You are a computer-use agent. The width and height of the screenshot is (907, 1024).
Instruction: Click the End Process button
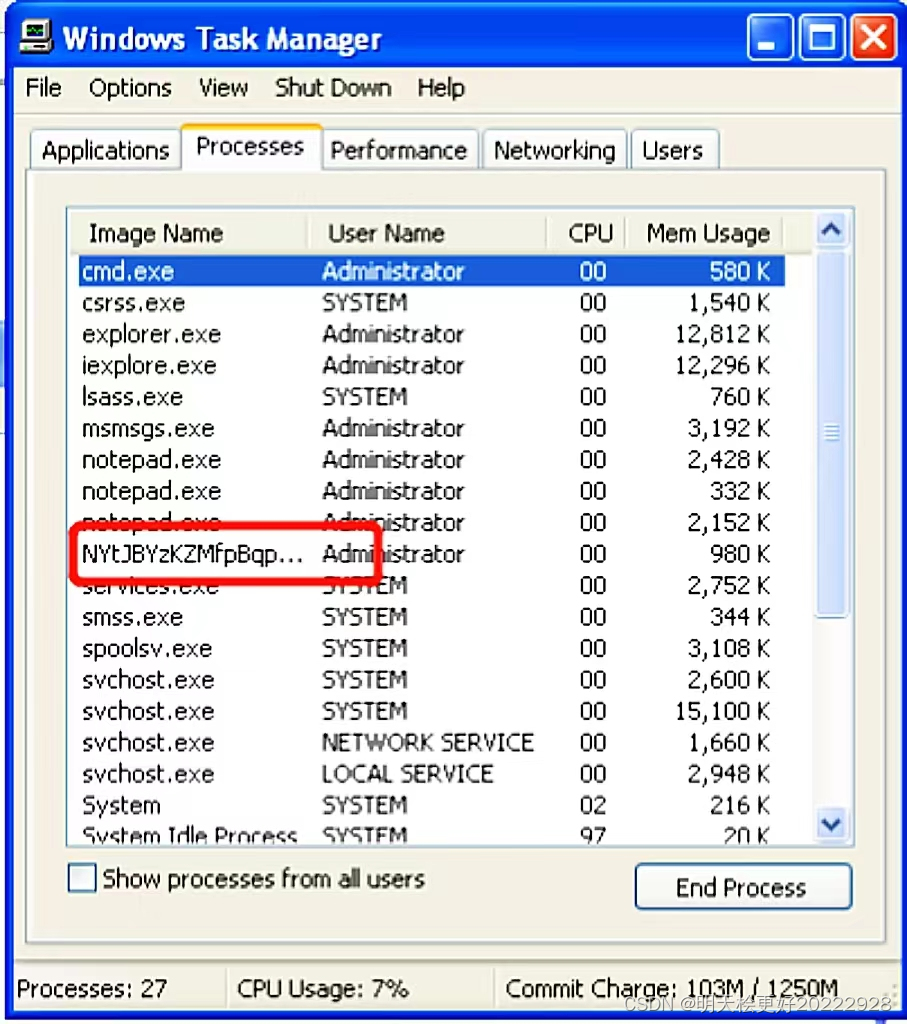click(743, 887)
